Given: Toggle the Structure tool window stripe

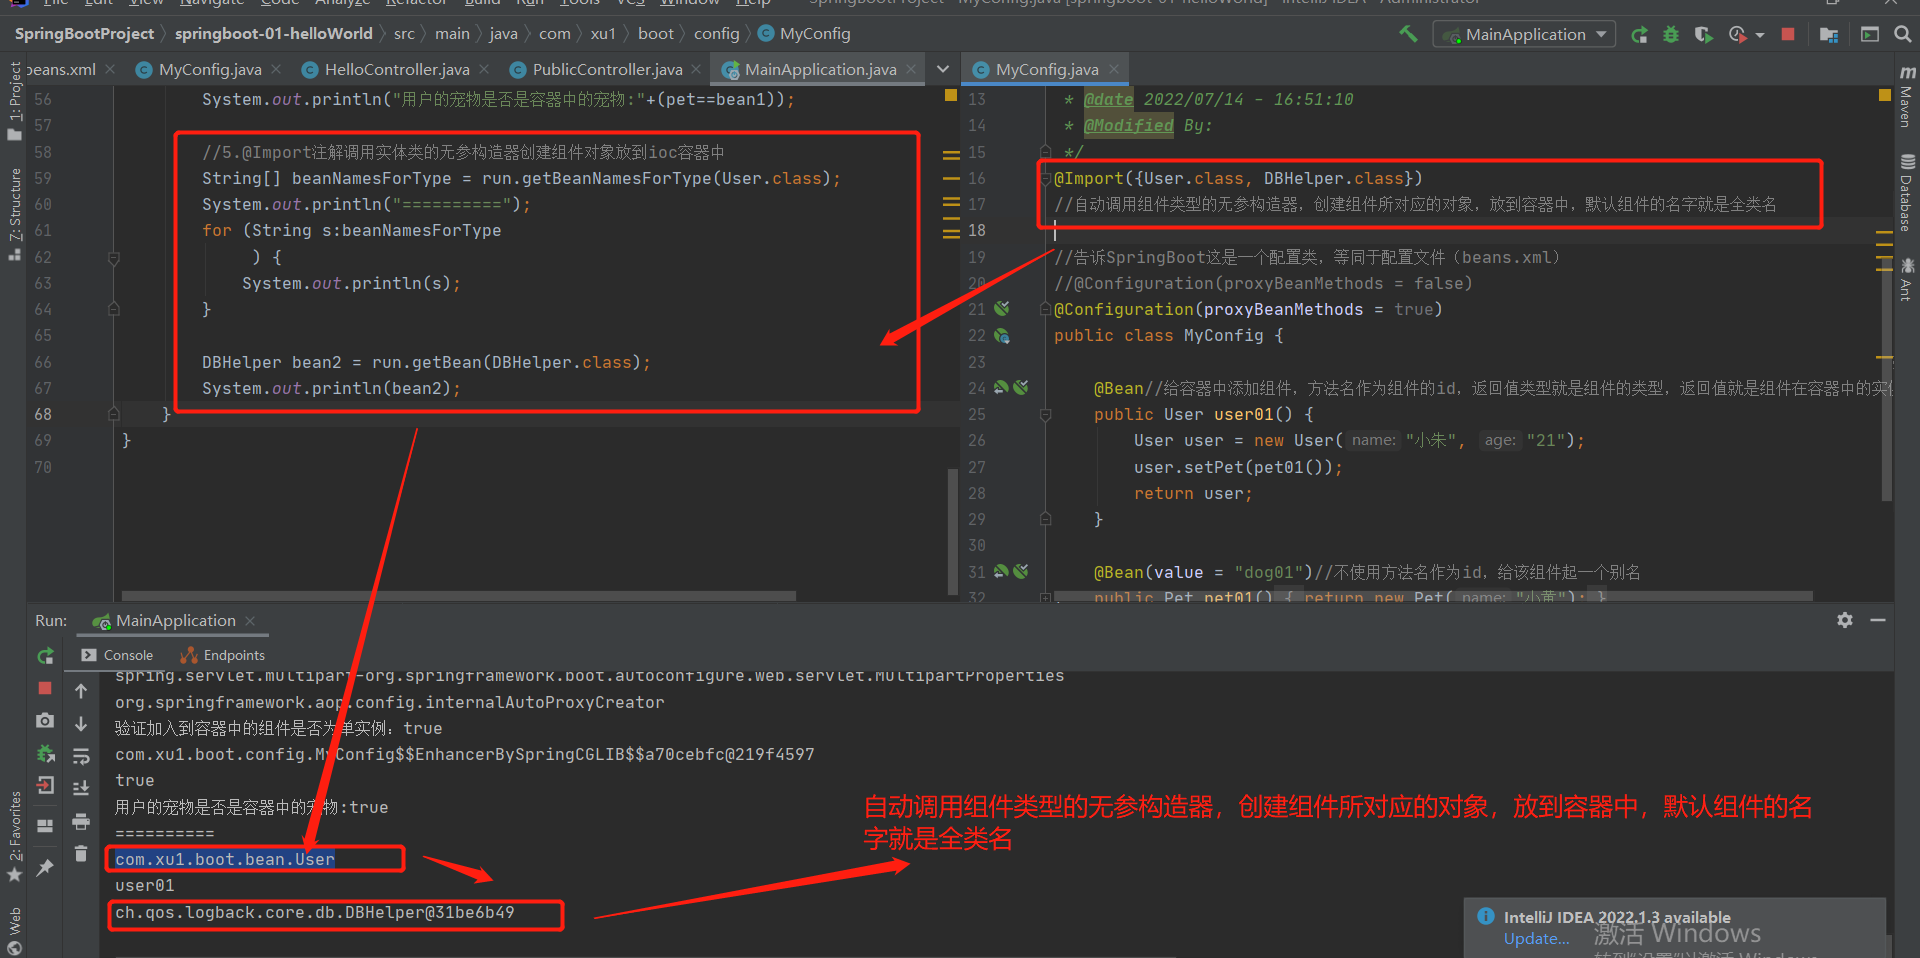Looking at the screenshot, I should [14, 213].
